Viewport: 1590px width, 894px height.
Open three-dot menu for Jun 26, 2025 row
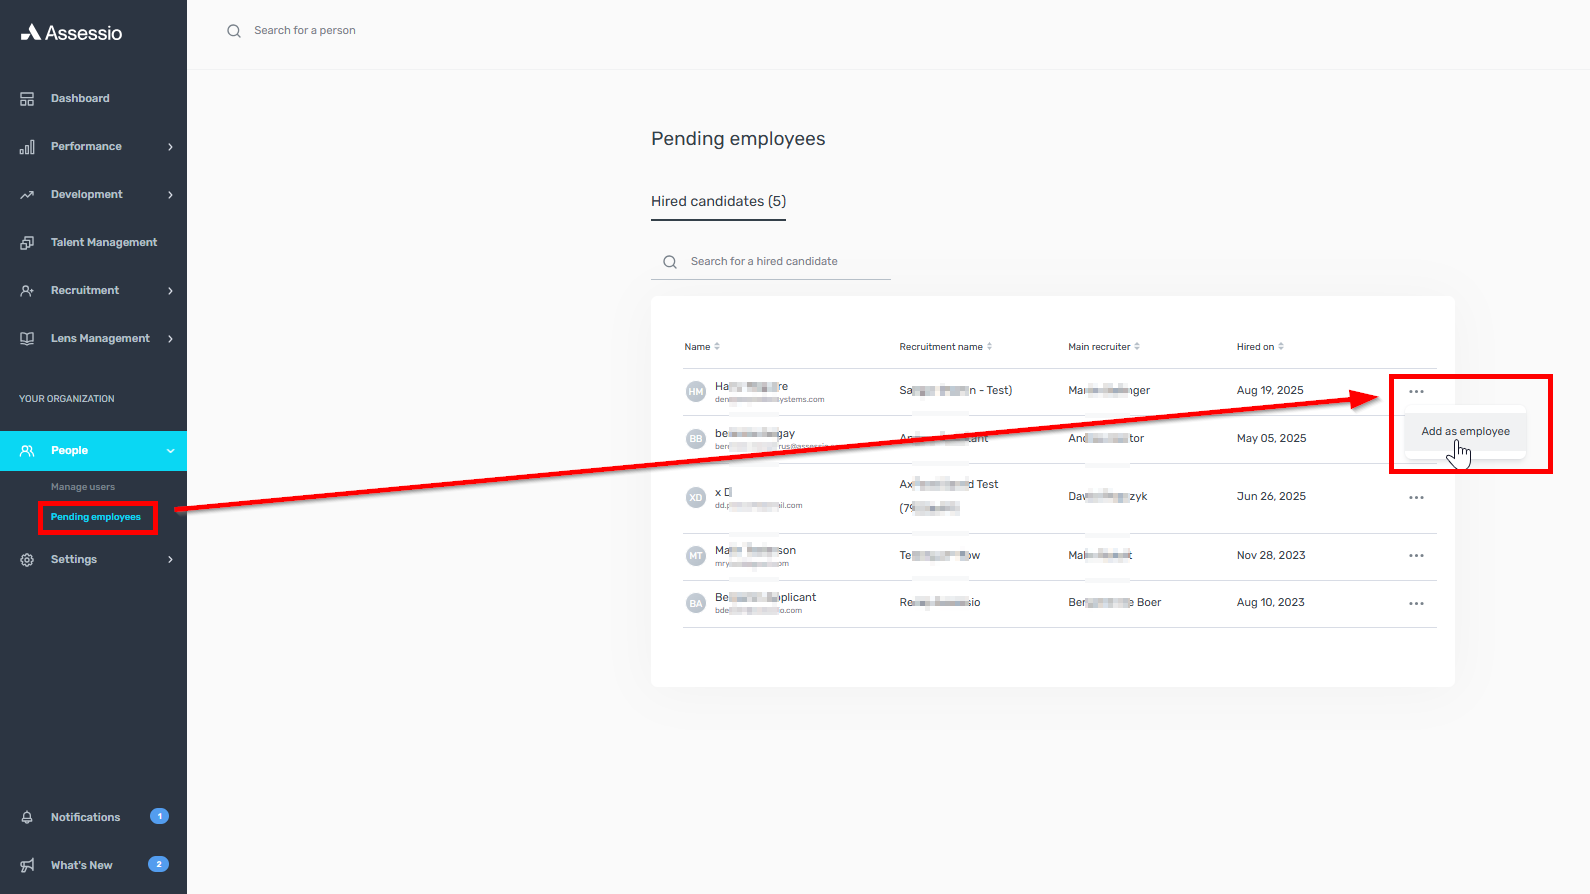click(1416, 497)
